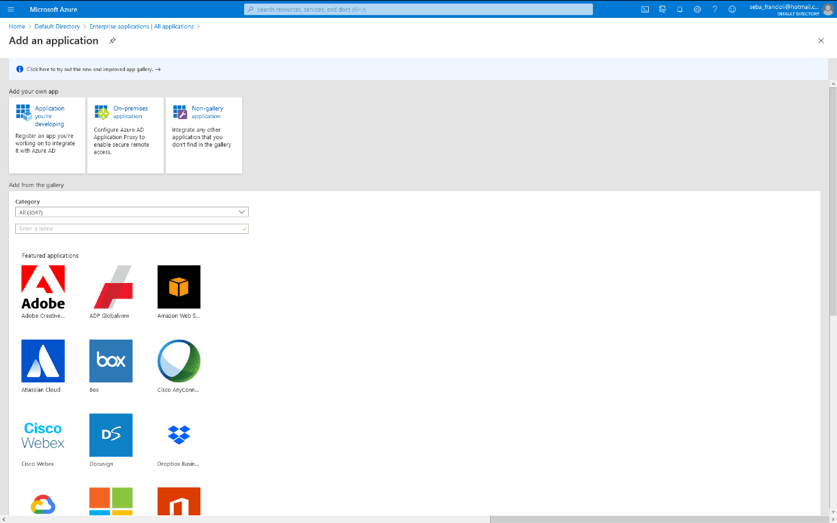Open the notifications bell
This screenshot has width=837, height=523.
pyautogui.click(x=680, y=10)
